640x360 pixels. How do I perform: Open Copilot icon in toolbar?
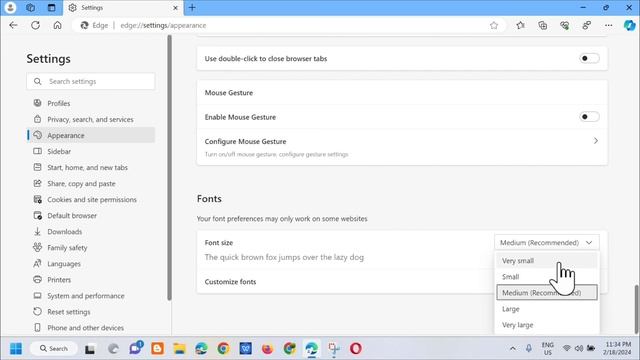coord(629,25)
